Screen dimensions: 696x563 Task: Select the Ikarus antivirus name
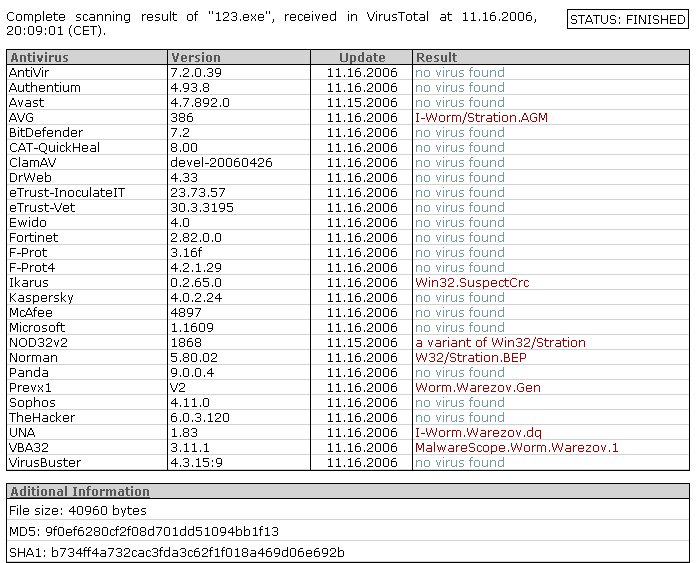pos(29,283)
